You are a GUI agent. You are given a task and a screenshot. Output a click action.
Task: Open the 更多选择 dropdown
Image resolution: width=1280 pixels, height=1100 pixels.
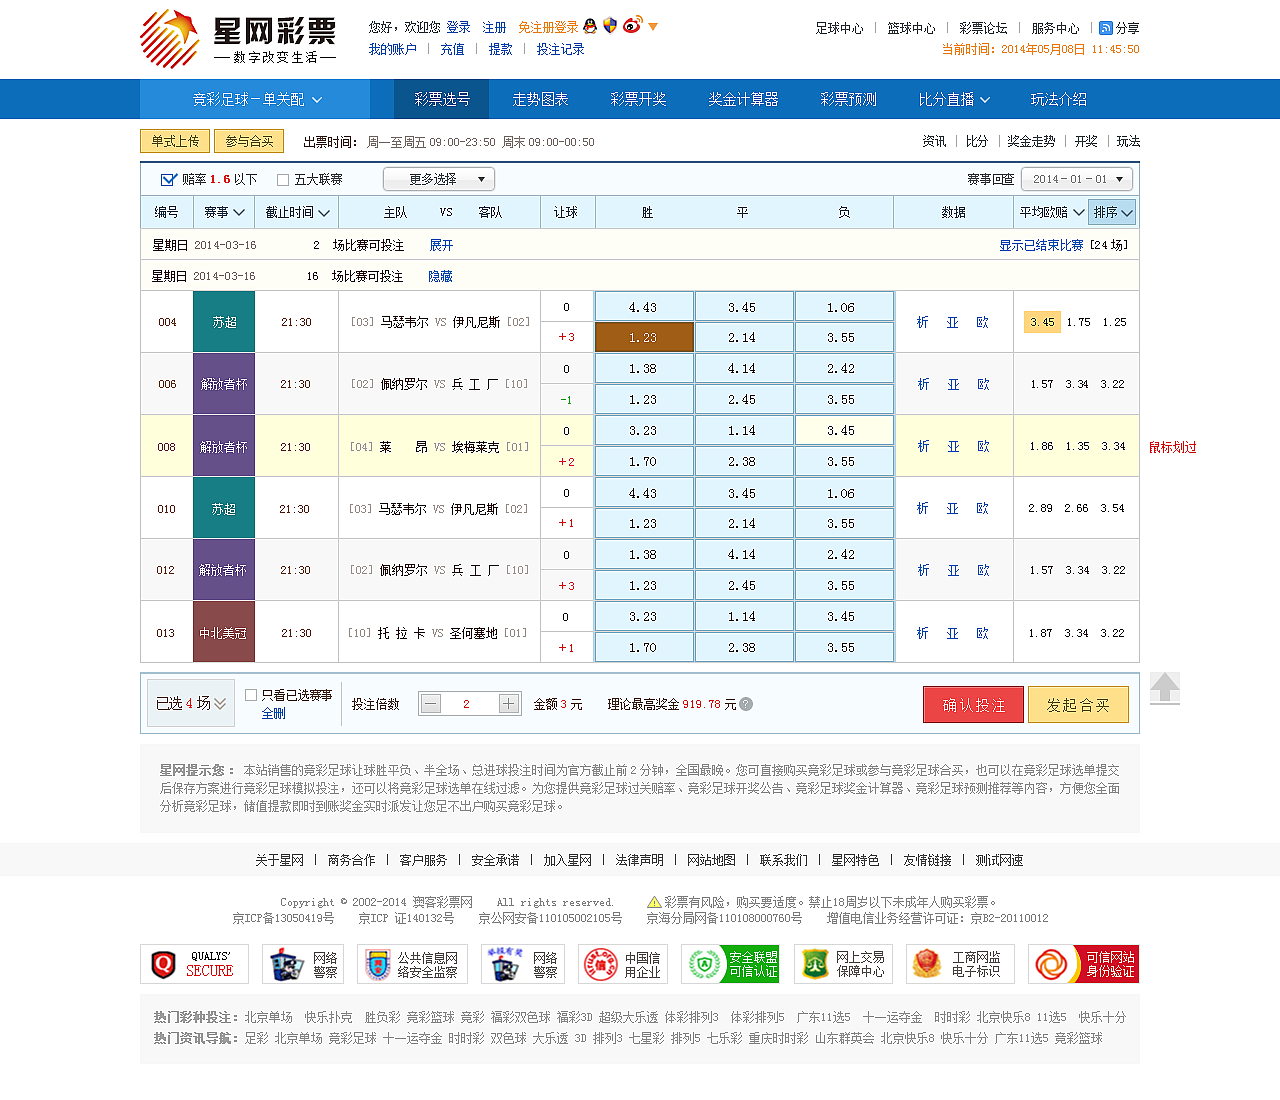(436, 179)
